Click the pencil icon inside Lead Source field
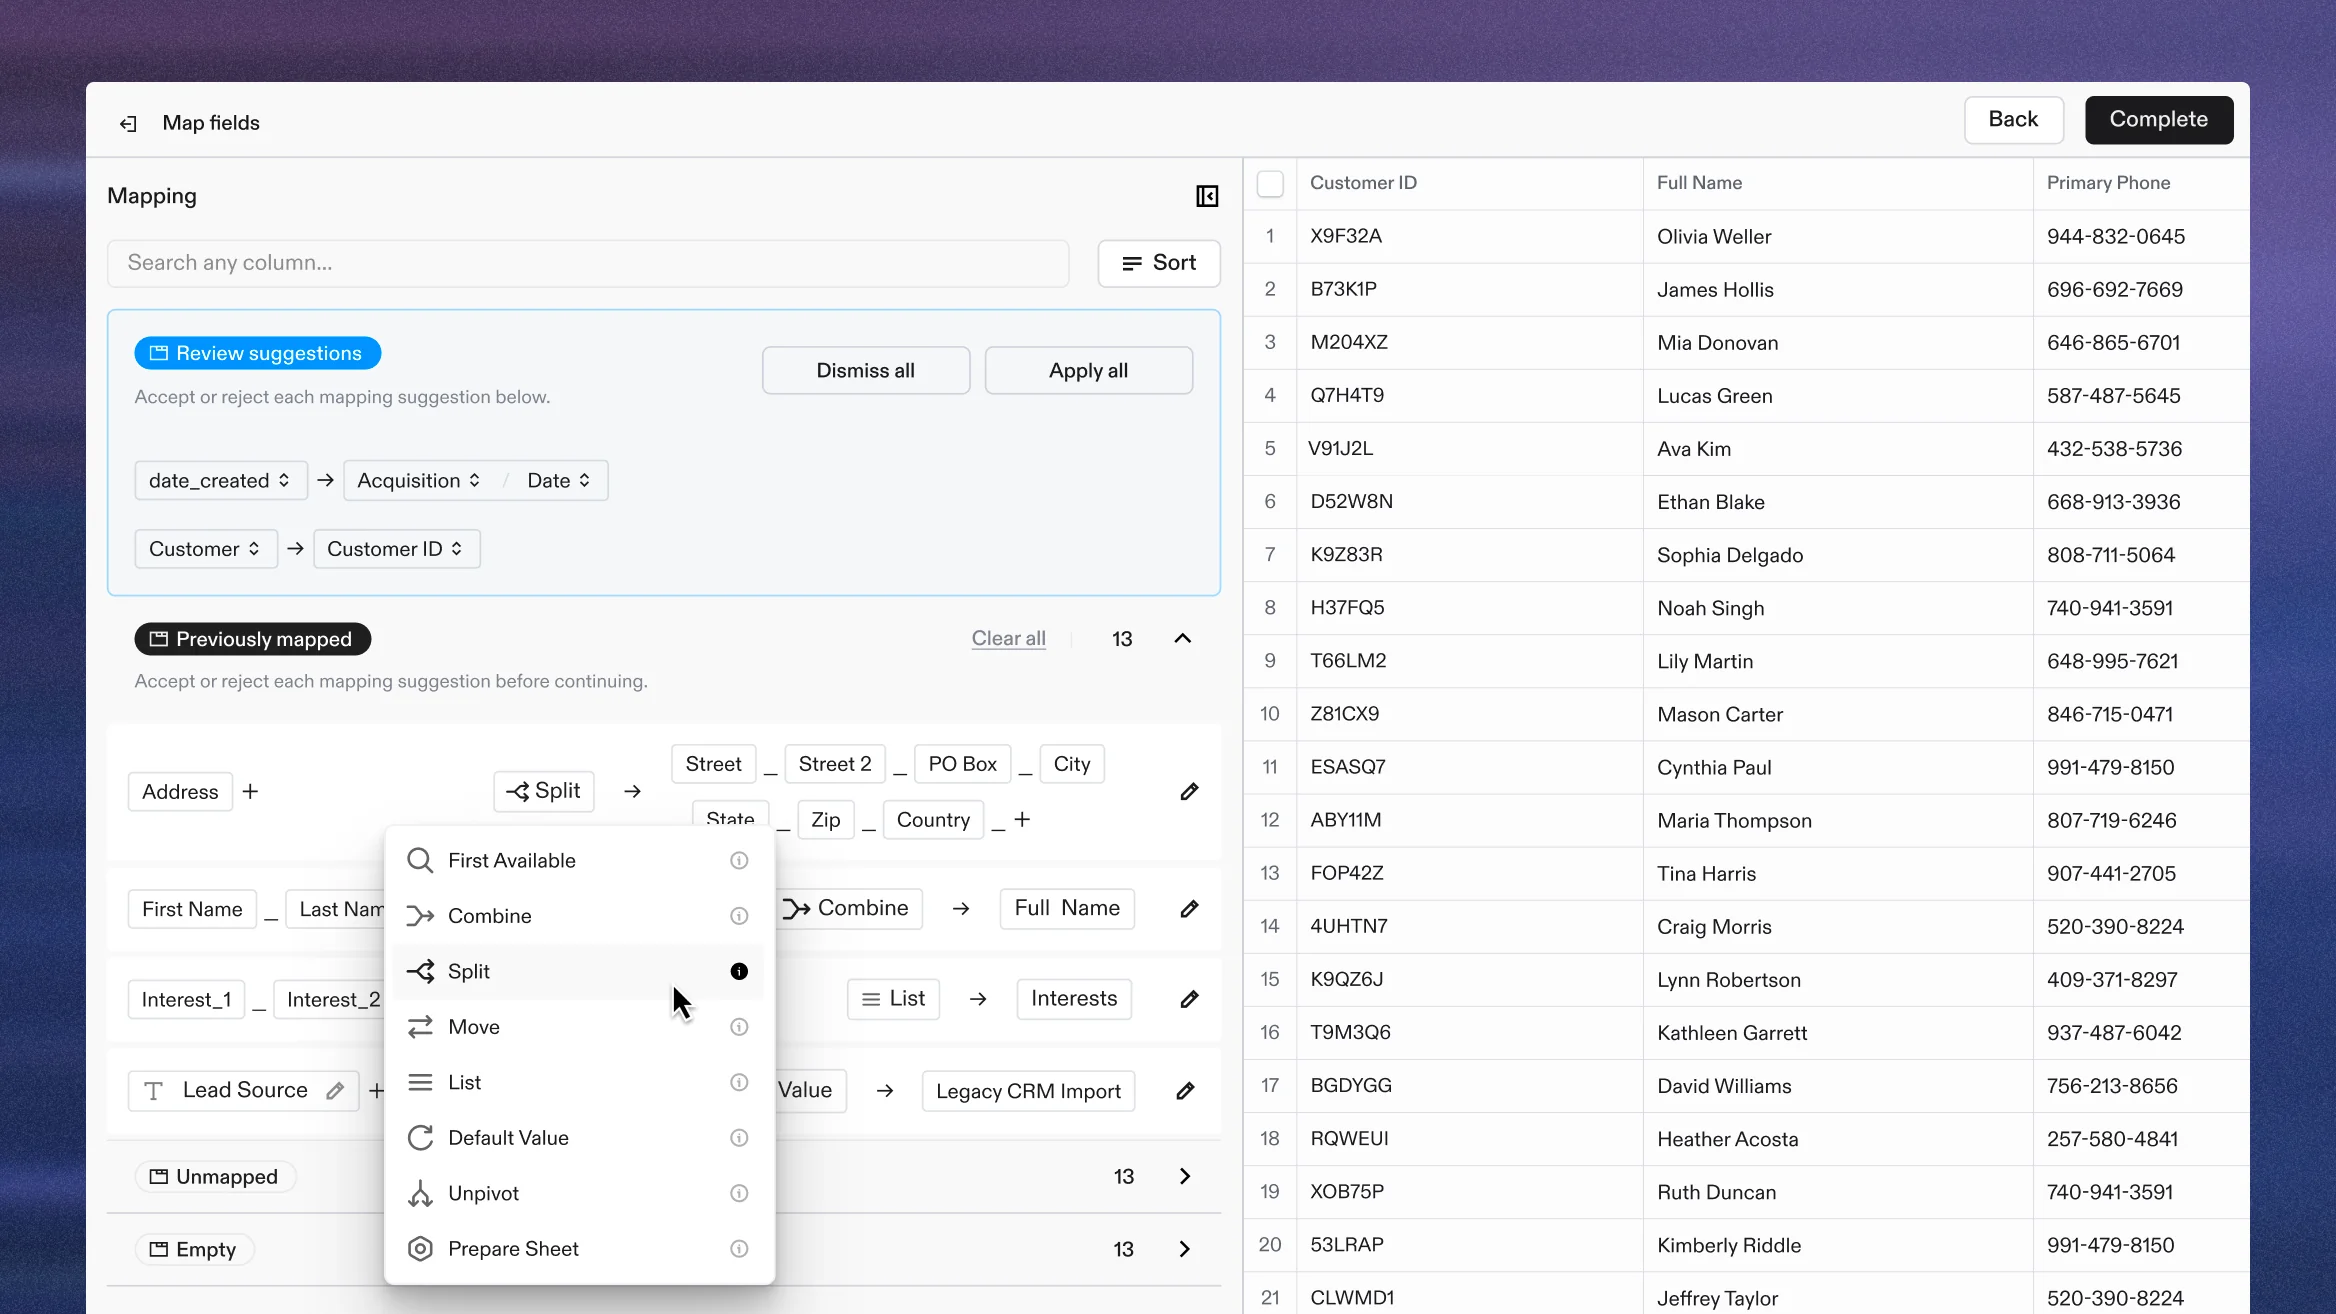The height and width of the screenshot is (1314, 2336). pyautogui.click(x=334, y=1090)
